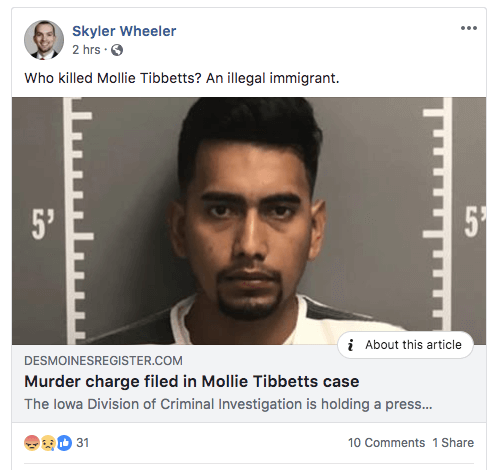Open Skyler Wheeler's profile name link
Image resolution: width=499 pixels, height=470 pixels.
tap(124, 31)
